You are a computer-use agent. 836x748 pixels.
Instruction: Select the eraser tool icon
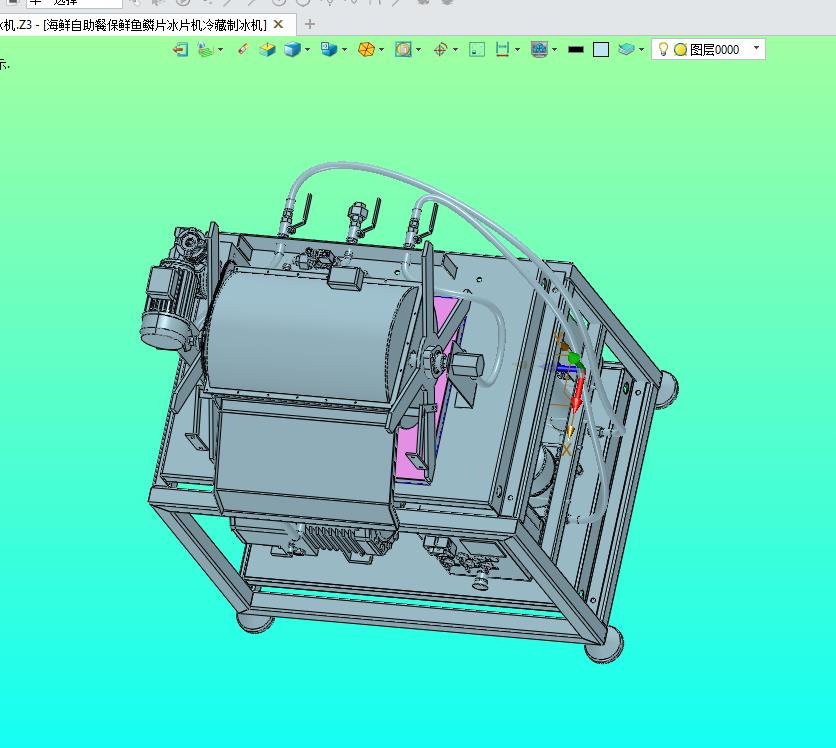(242, 49)
